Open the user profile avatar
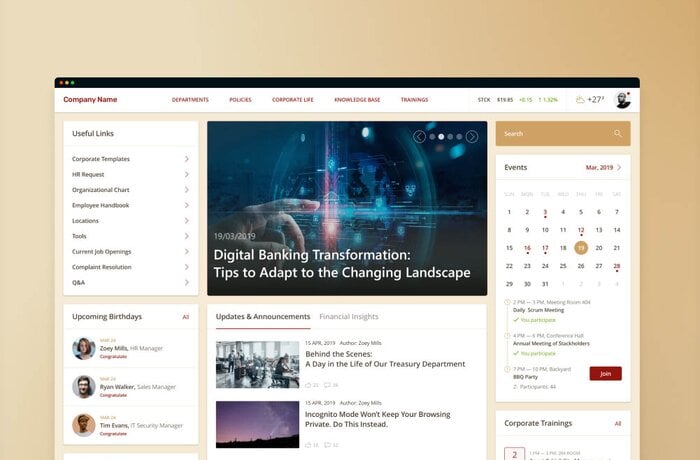This screenshot has width=700, height=460. point(622,100)
